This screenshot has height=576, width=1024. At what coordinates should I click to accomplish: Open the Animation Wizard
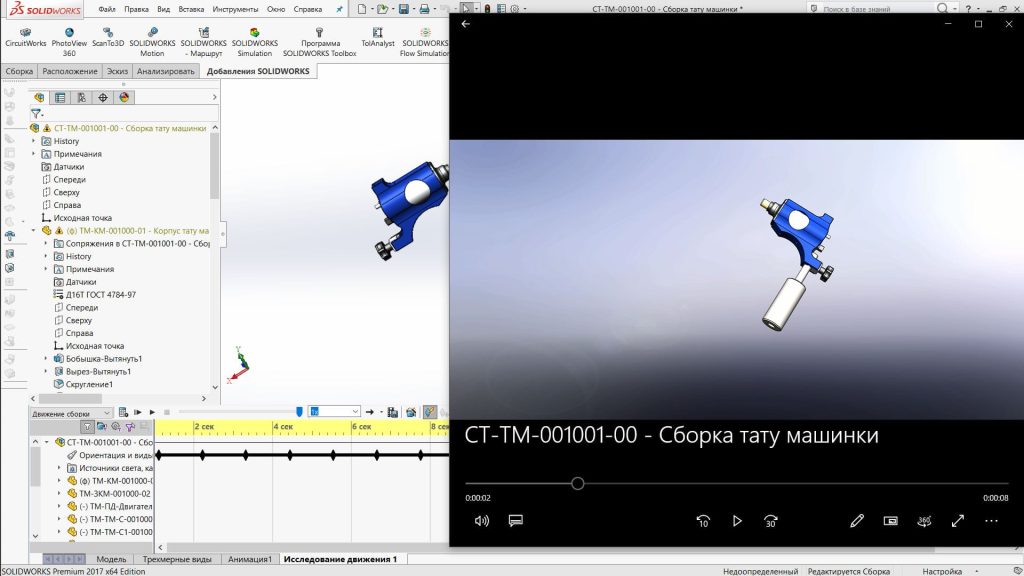coord(411,412)
